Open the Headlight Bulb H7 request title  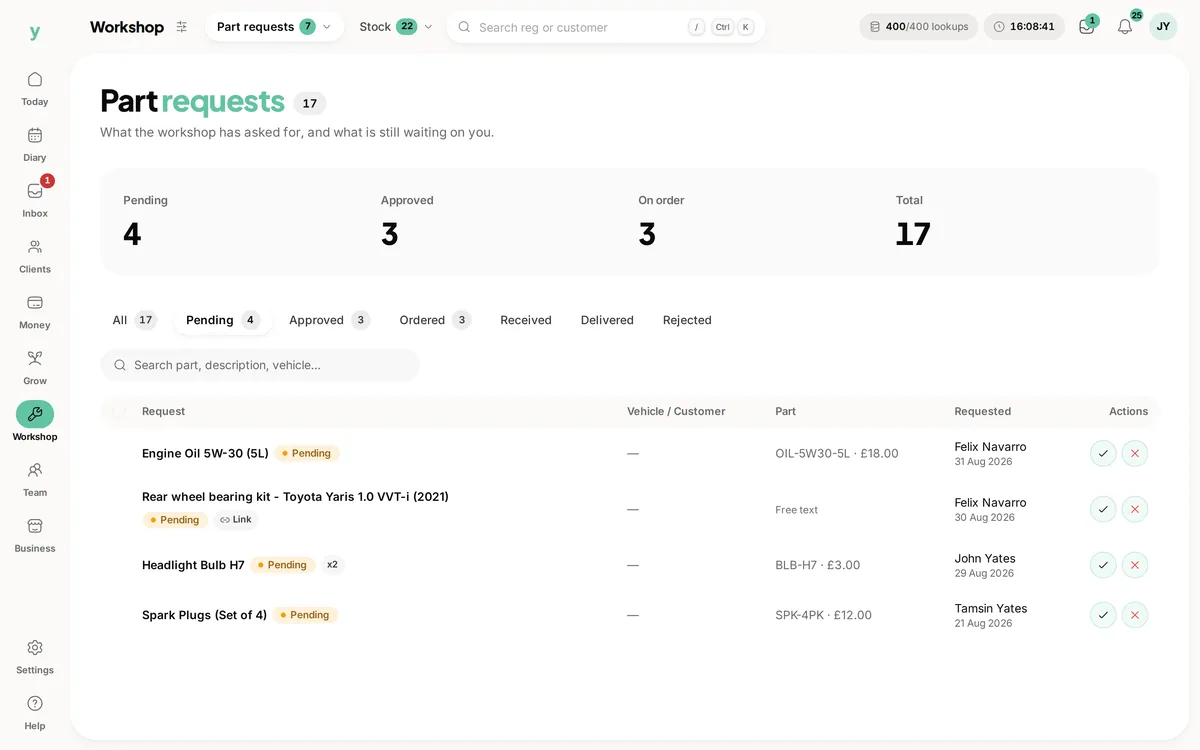click(193, 565)
